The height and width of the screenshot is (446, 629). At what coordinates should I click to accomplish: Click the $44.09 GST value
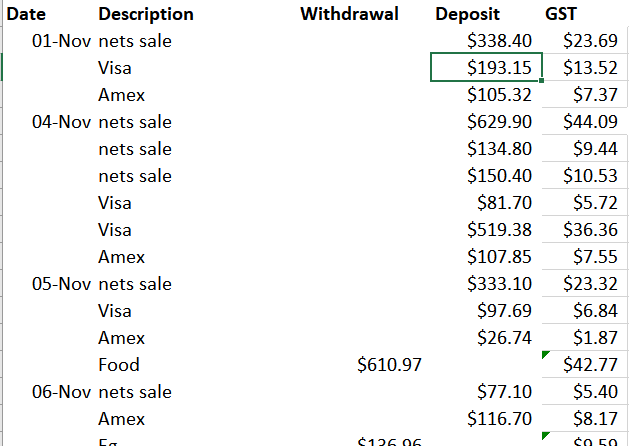(590, 122)
